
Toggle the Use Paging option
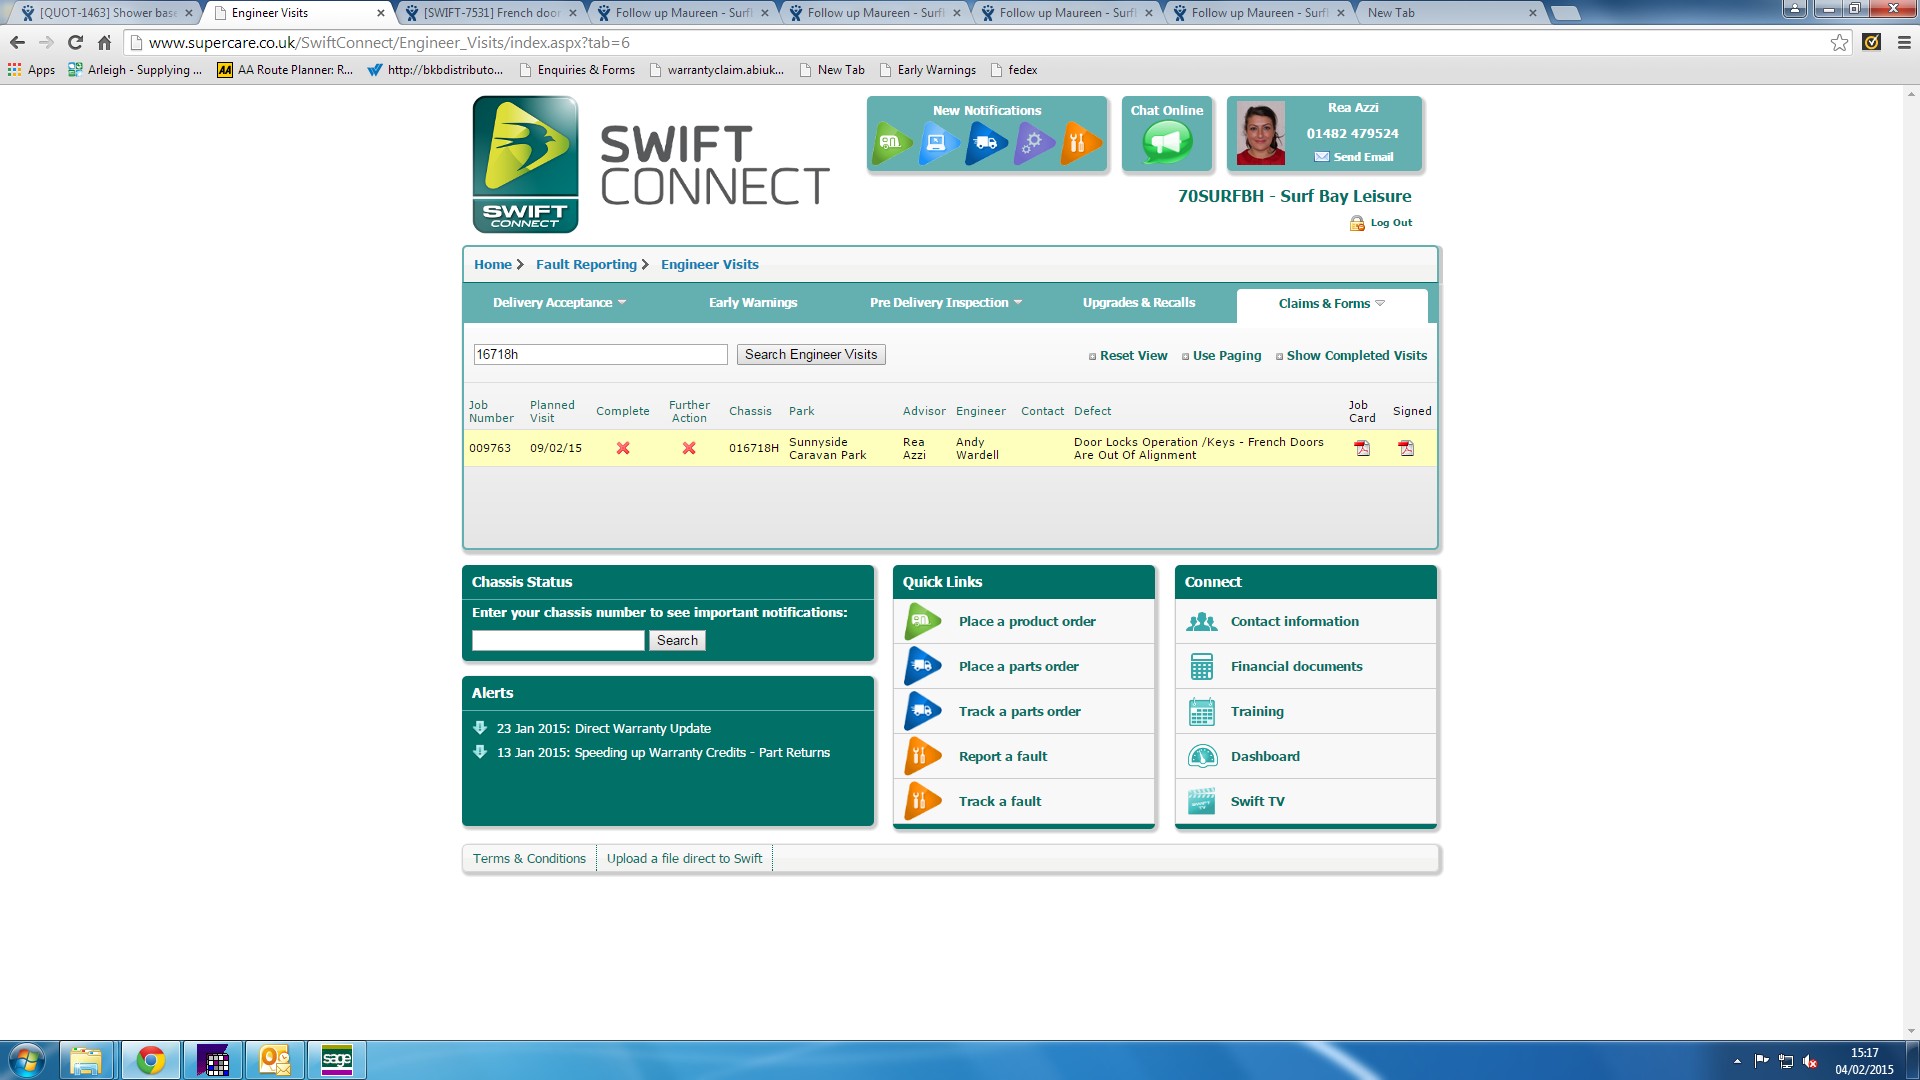point(1226,356)
